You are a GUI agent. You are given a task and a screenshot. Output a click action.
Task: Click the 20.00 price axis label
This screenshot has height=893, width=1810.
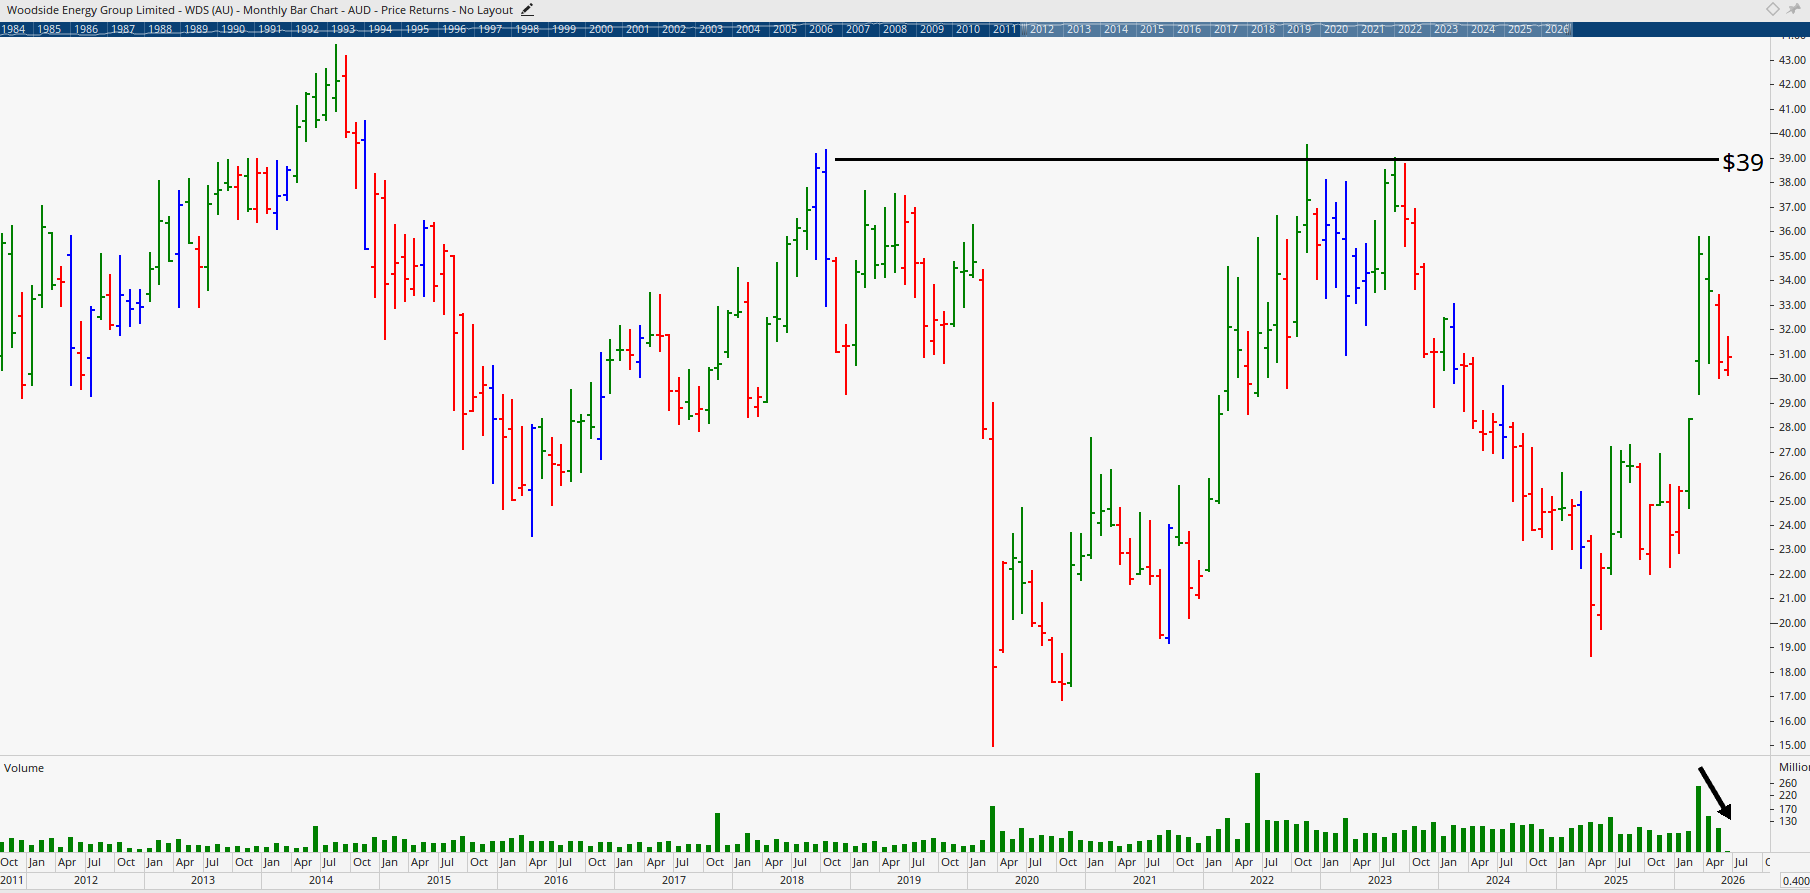[1792, 623]
